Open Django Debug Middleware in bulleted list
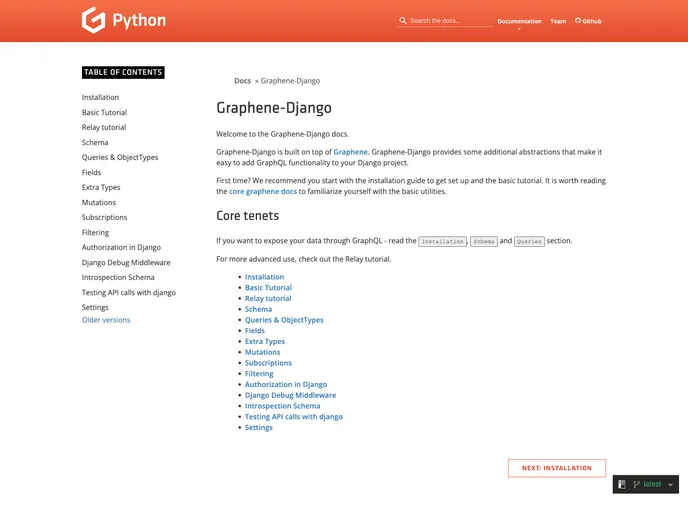Image resolution: width=688 pixels, height=512 pixels. tap(290, 395)
